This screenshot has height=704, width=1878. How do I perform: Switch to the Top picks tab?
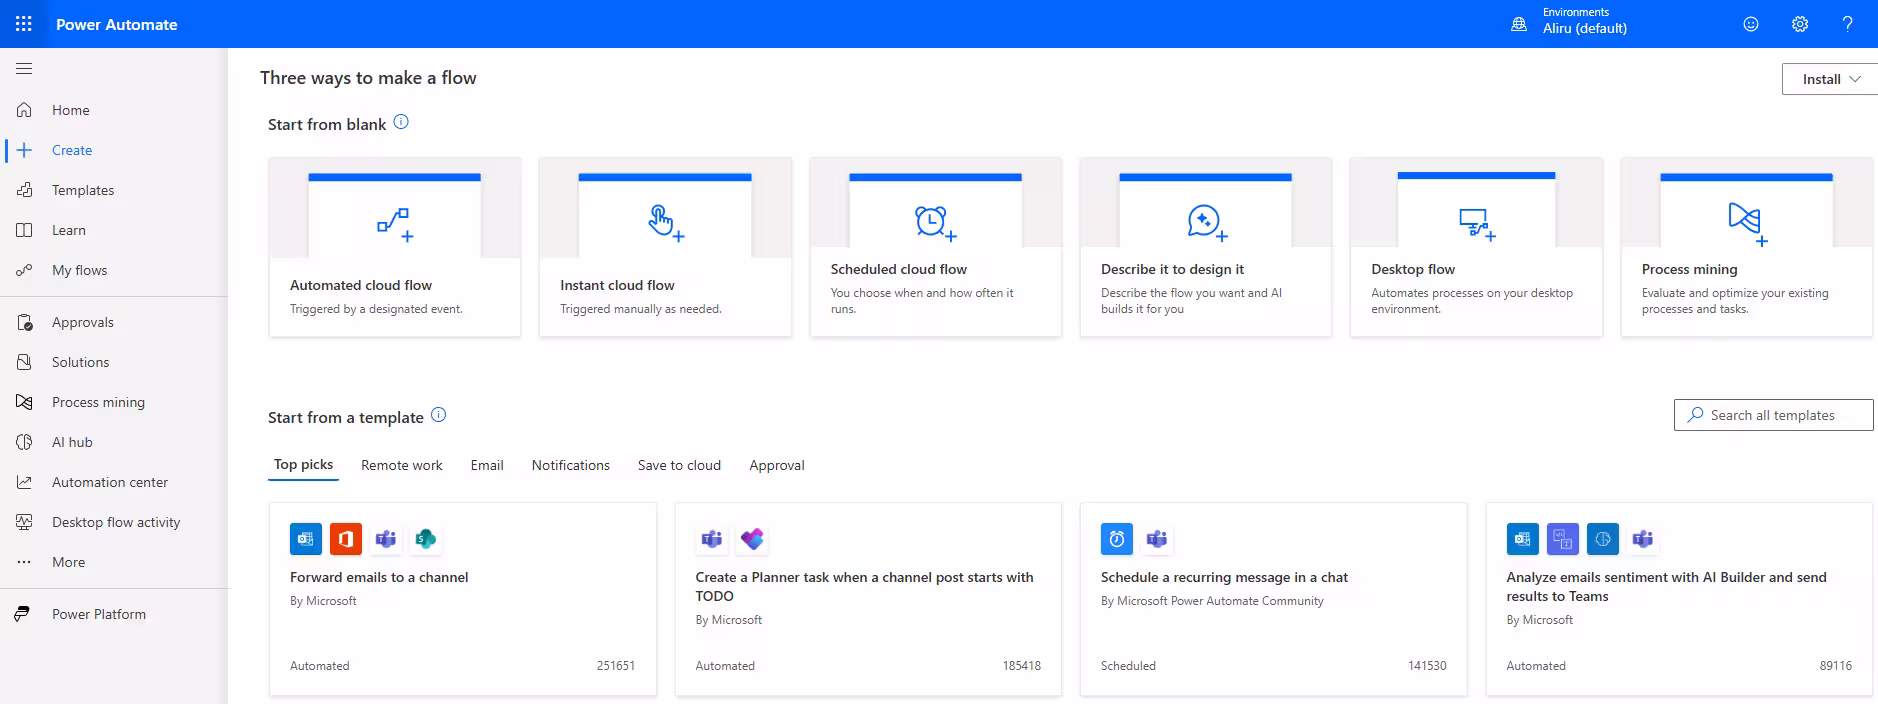pyautogui.click(x=303, y=465)
